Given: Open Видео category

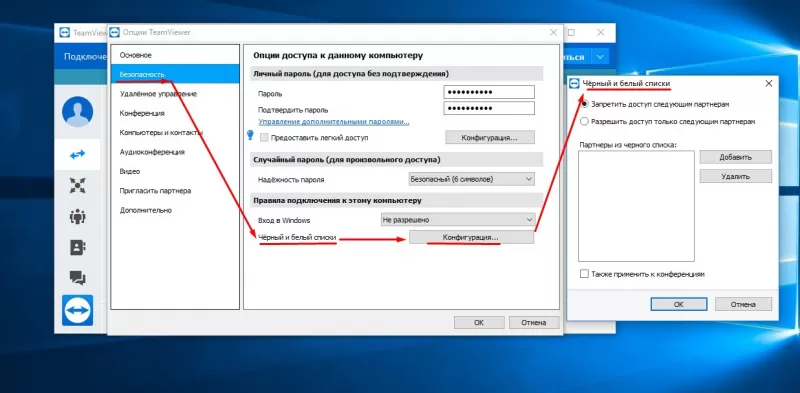Looking at the screenshot, I should (x=175, y=171).
